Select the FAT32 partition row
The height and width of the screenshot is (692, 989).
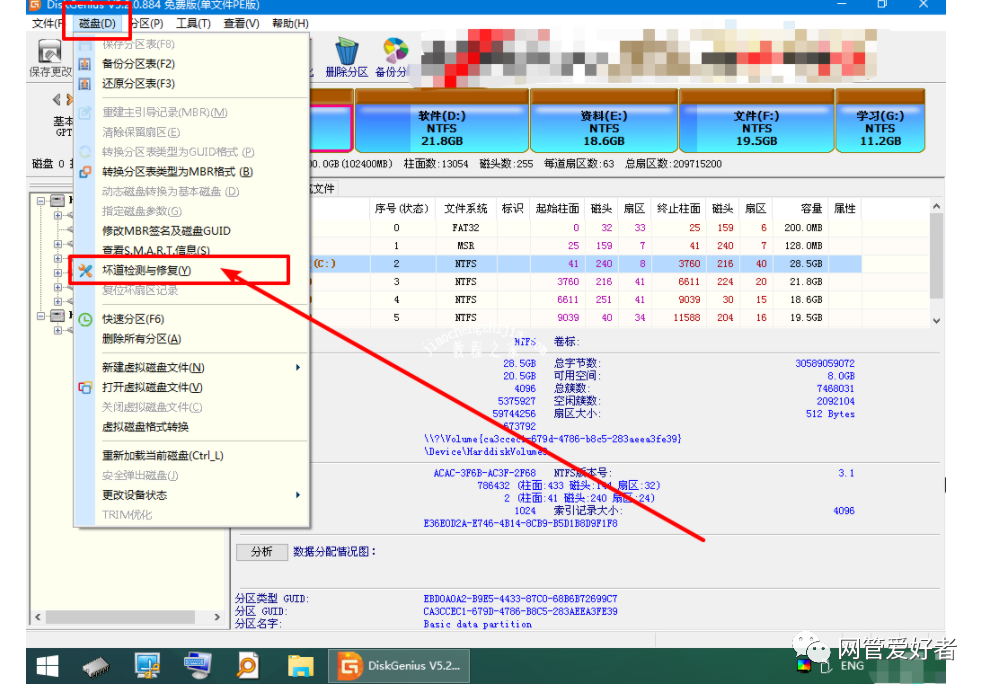tap(587, 228)
